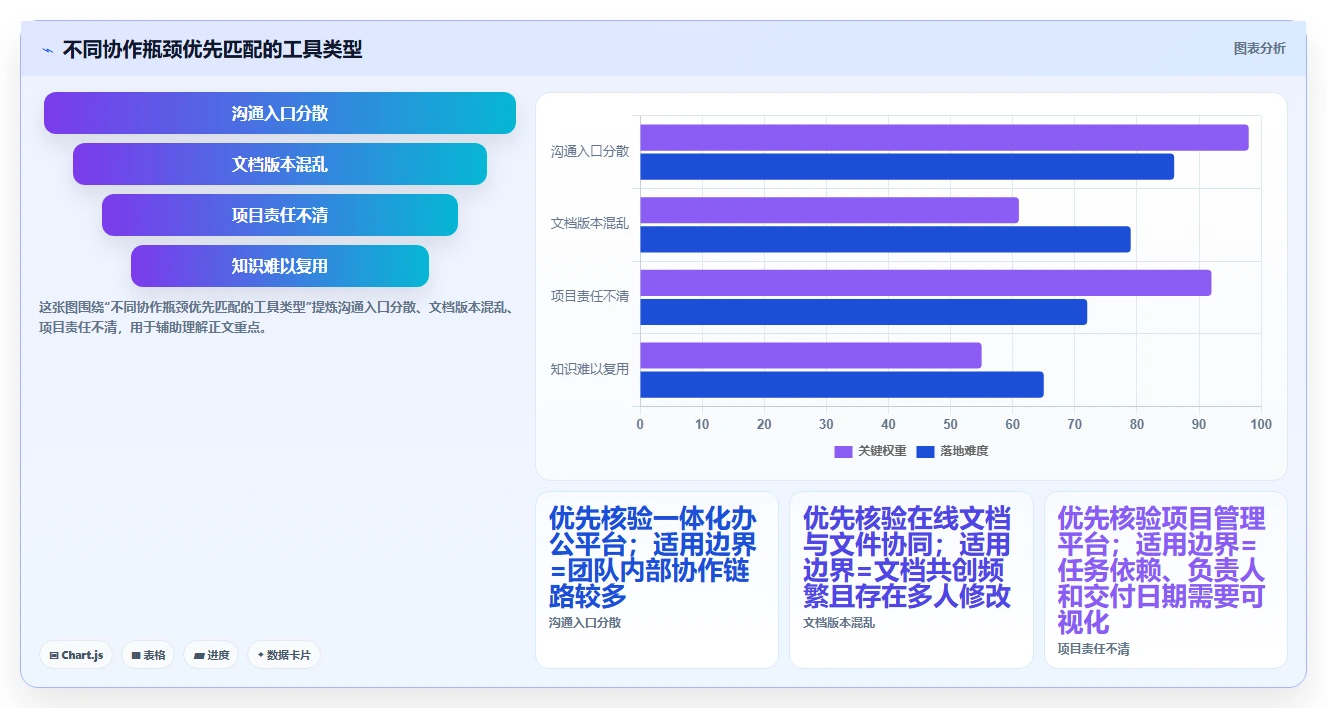1327x708 pixels.
Task: Open the 优先核验在线文档与文件协同 data card
Action: 911,580
